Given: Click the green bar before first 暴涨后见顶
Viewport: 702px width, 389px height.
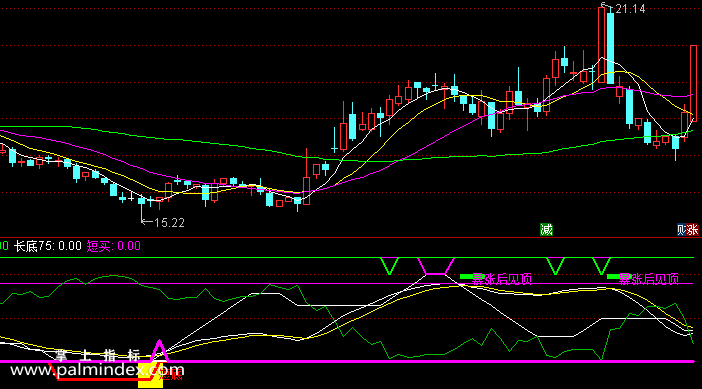Looking at the screenshot, I should (x=466, y=277).
